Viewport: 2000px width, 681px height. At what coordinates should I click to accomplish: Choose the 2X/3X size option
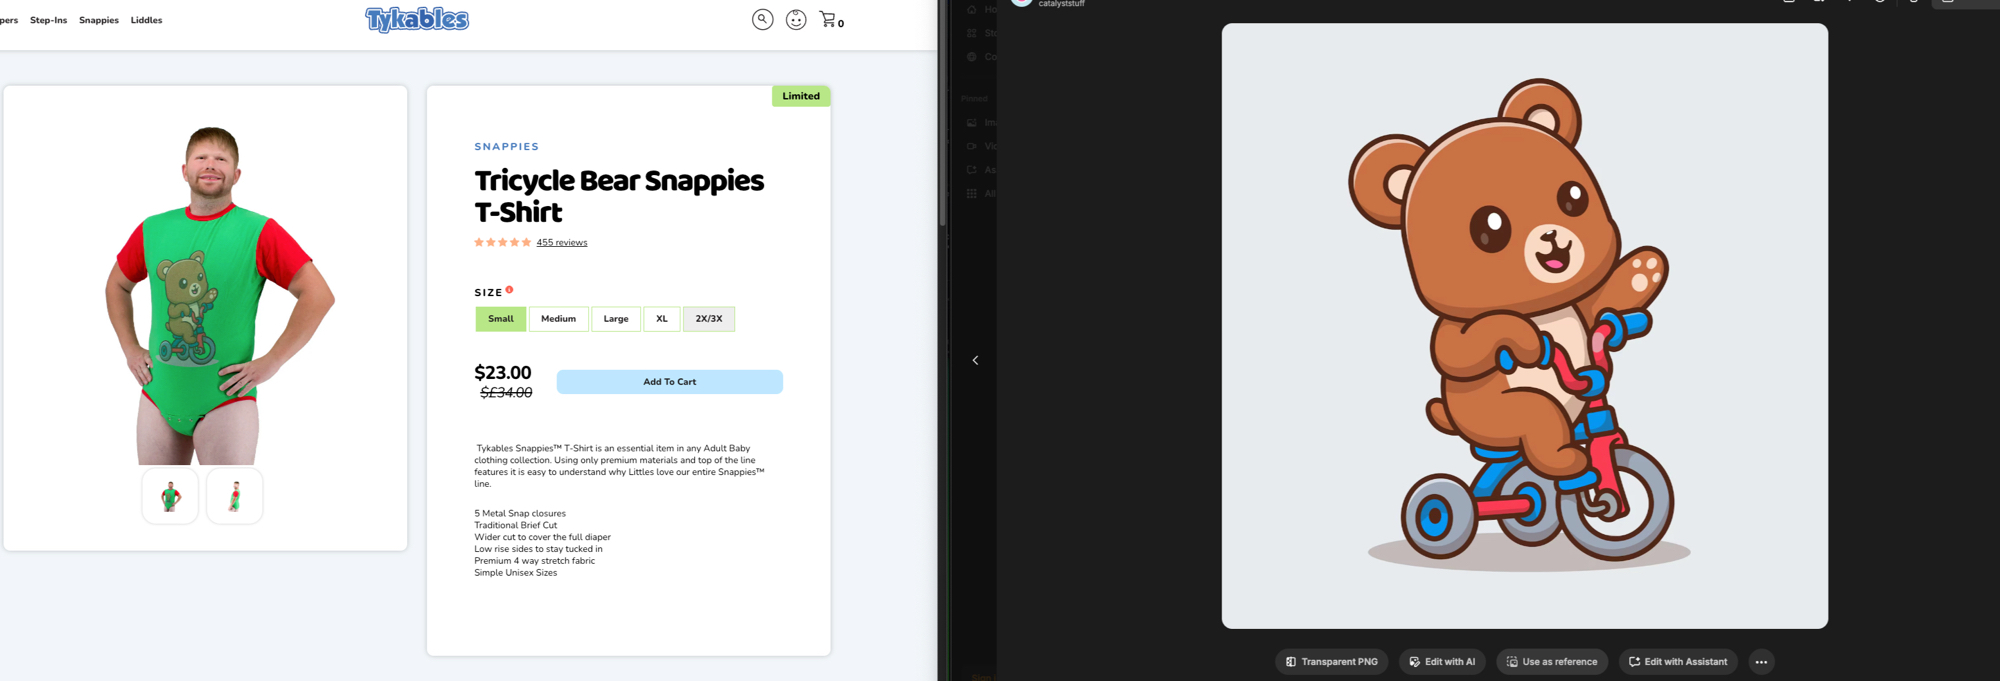708,319
